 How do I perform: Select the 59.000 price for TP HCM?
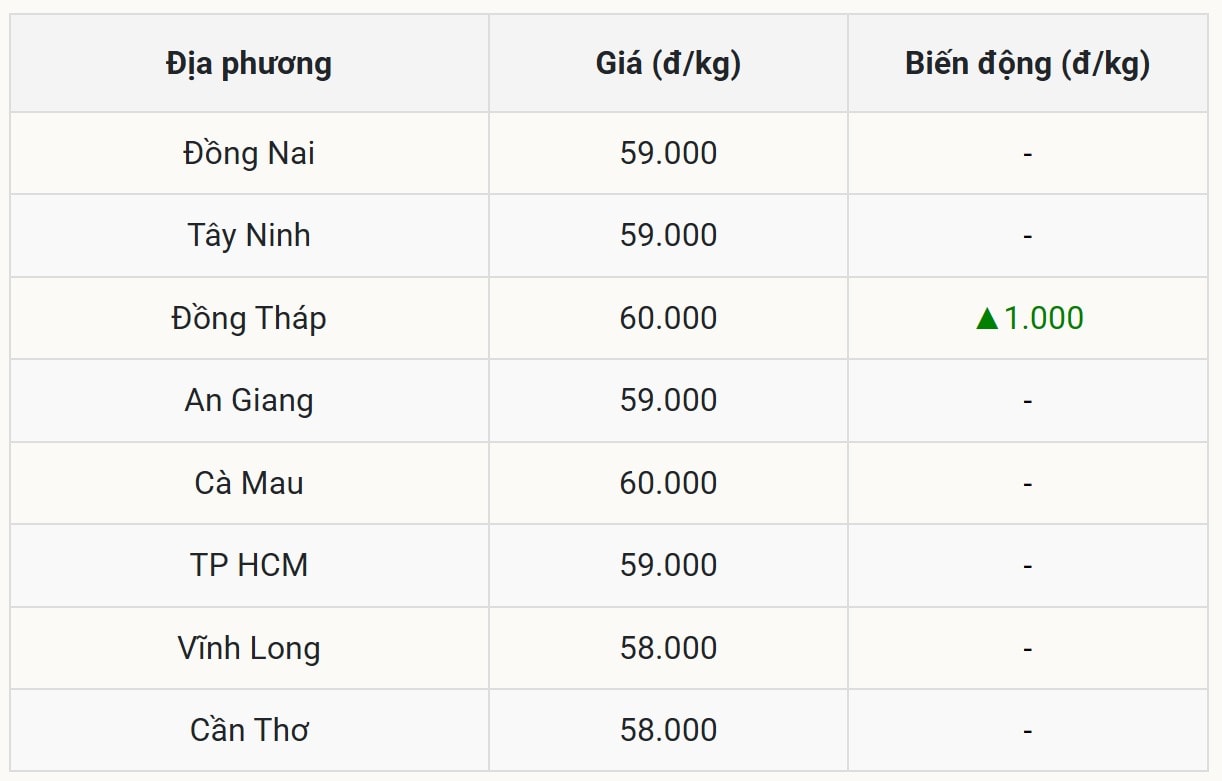[668, 566]
